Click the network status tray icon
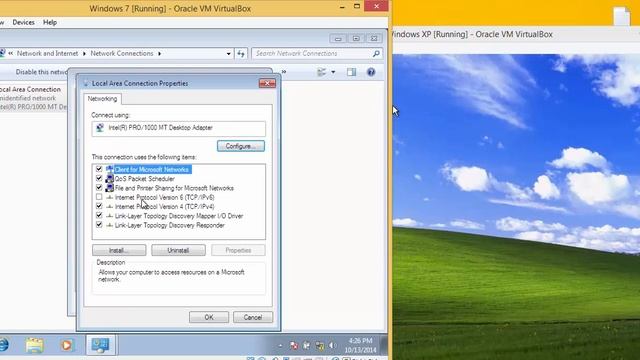 click(x=320, y=346)
